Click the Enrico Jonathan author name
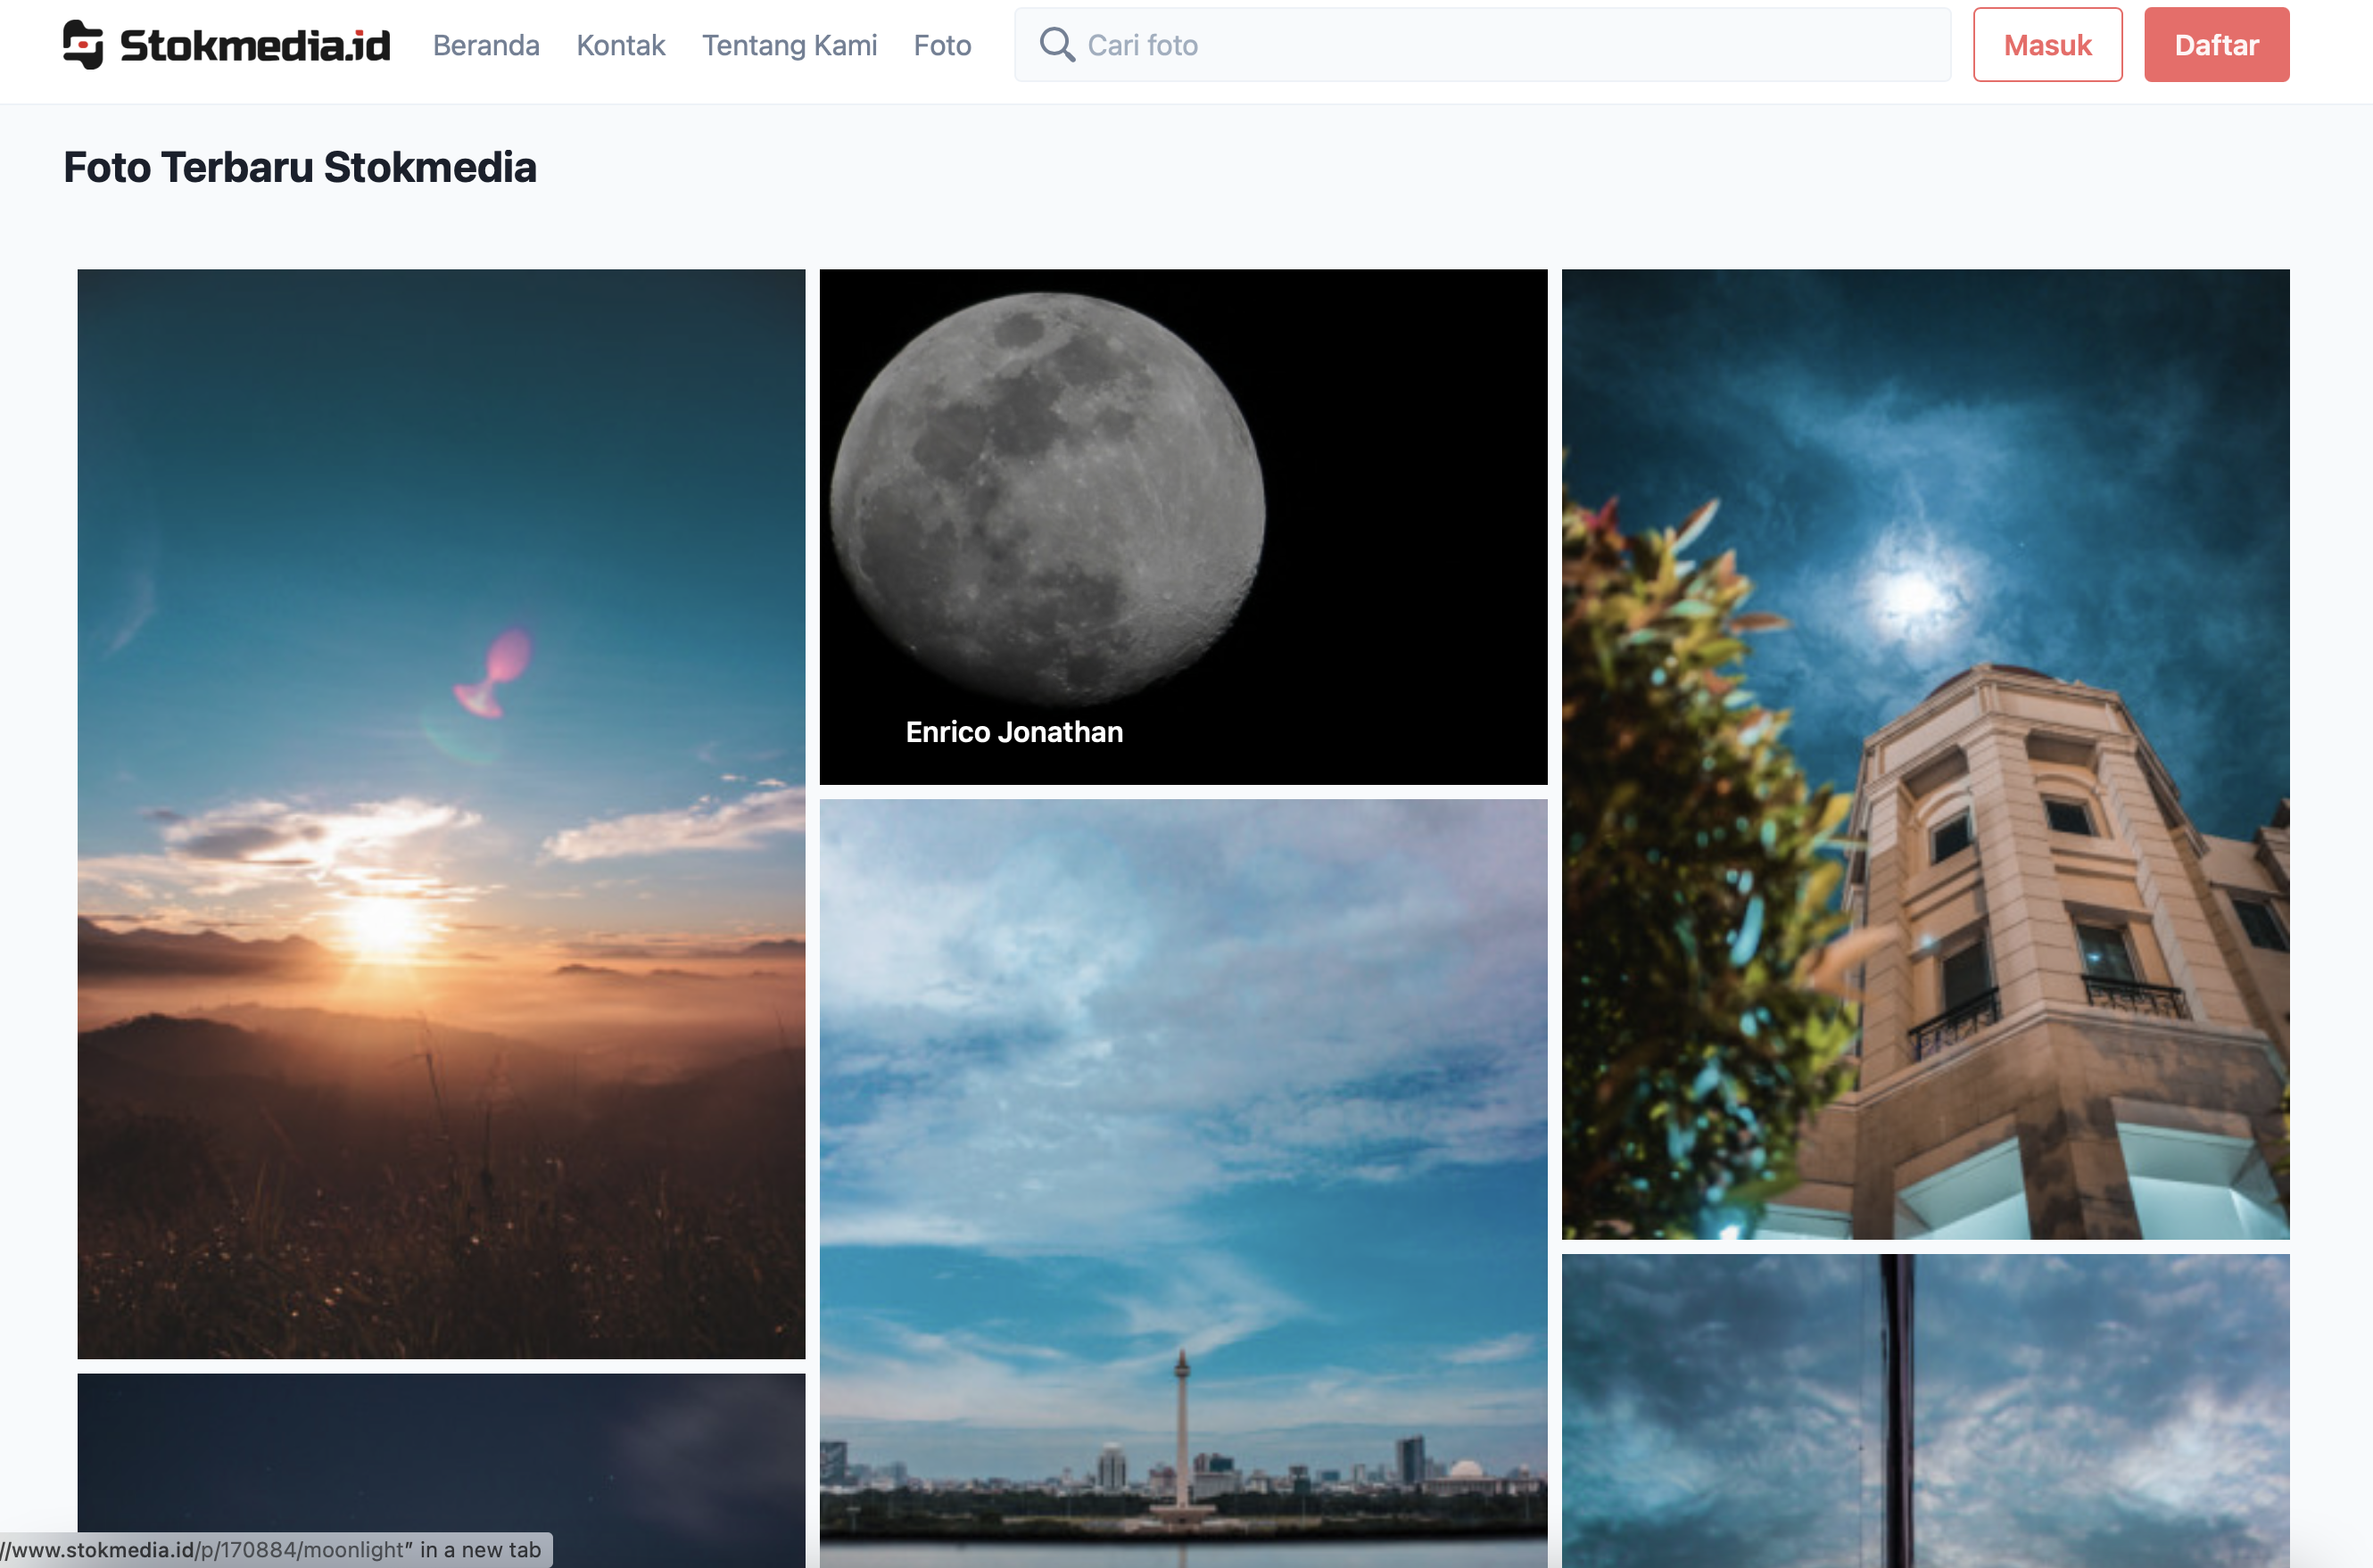Viewport: 2373px width, 1568px height. pos(1014,732)
